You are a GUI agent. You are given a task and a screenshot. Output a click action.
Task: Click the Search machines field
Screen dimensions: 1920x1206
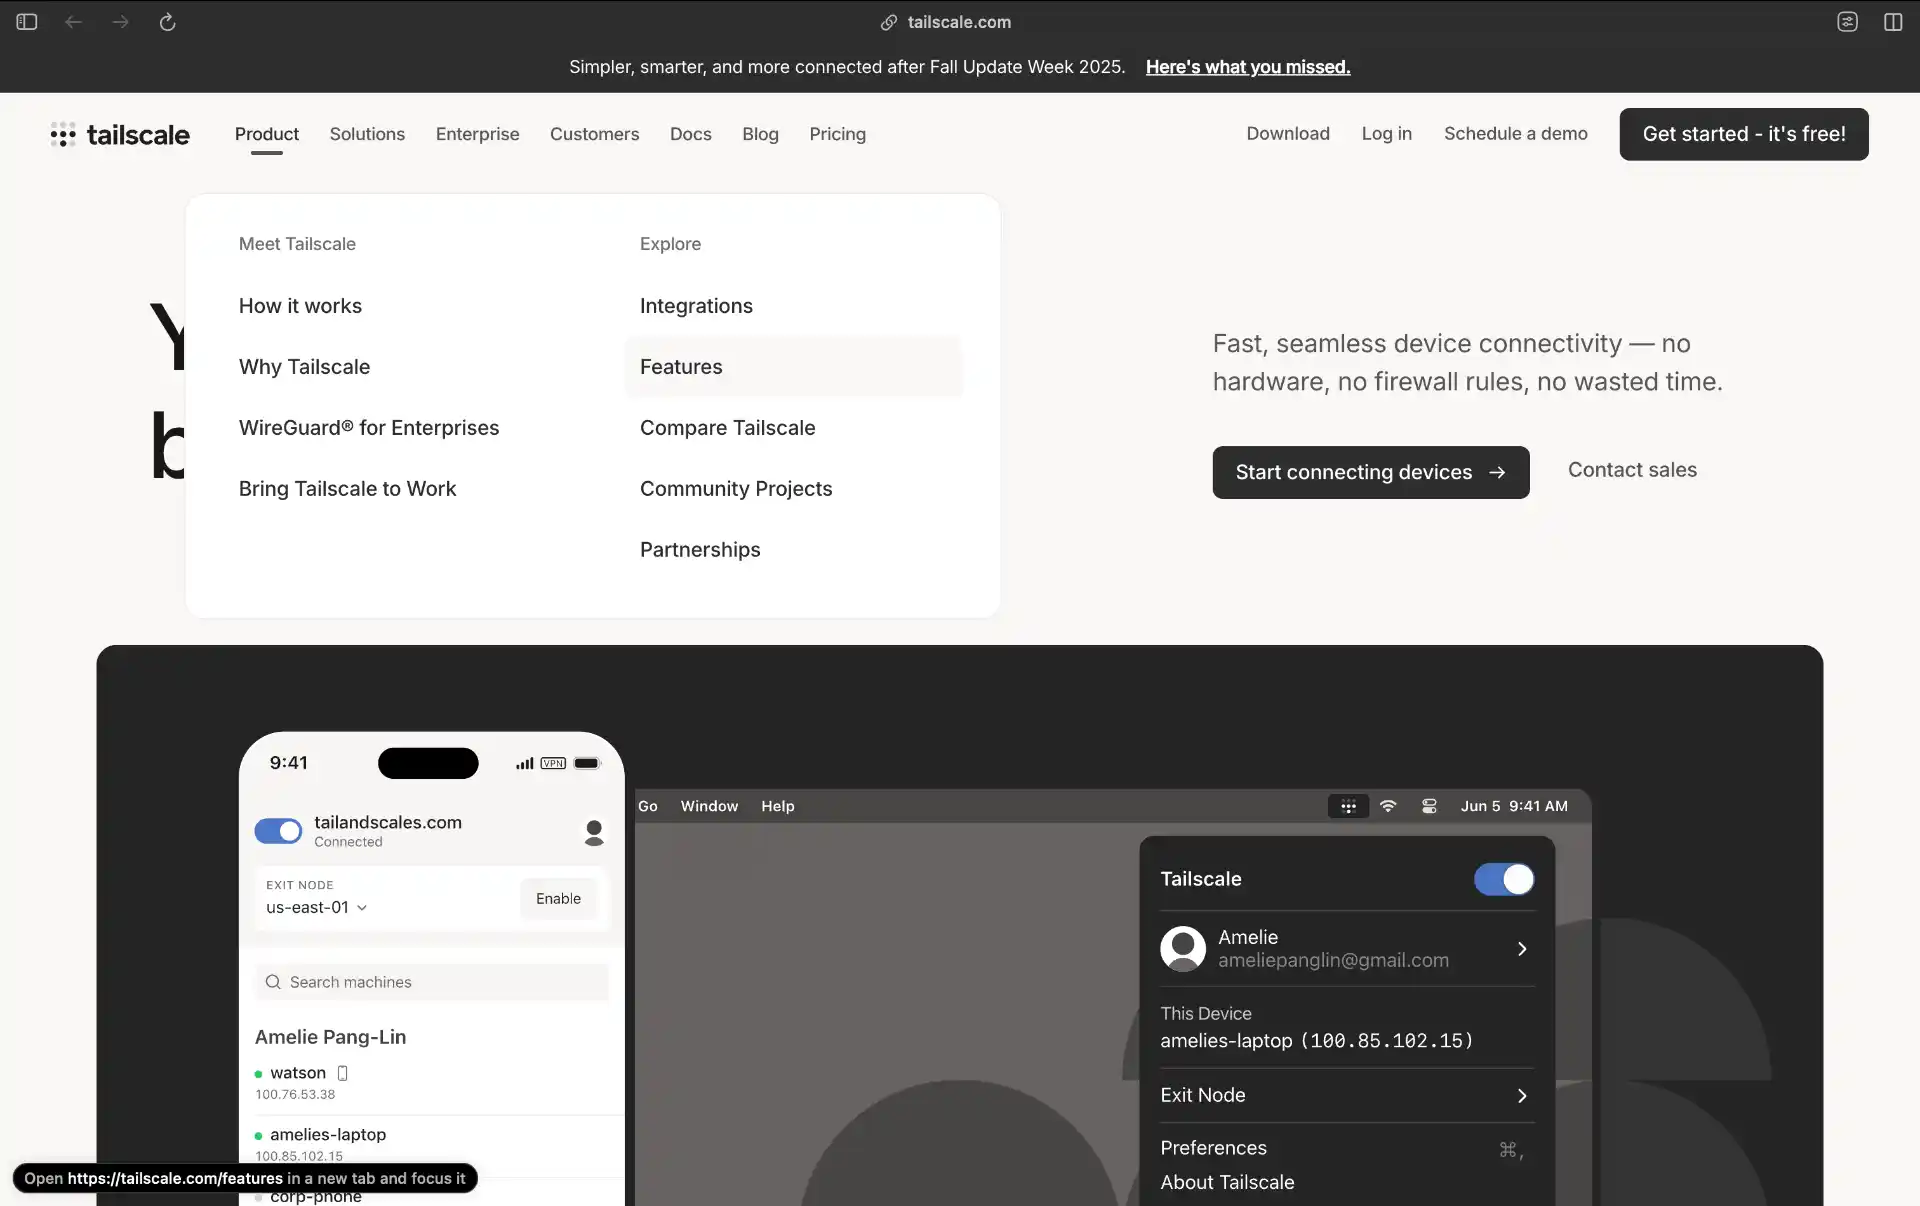click(x=432, y=982)
